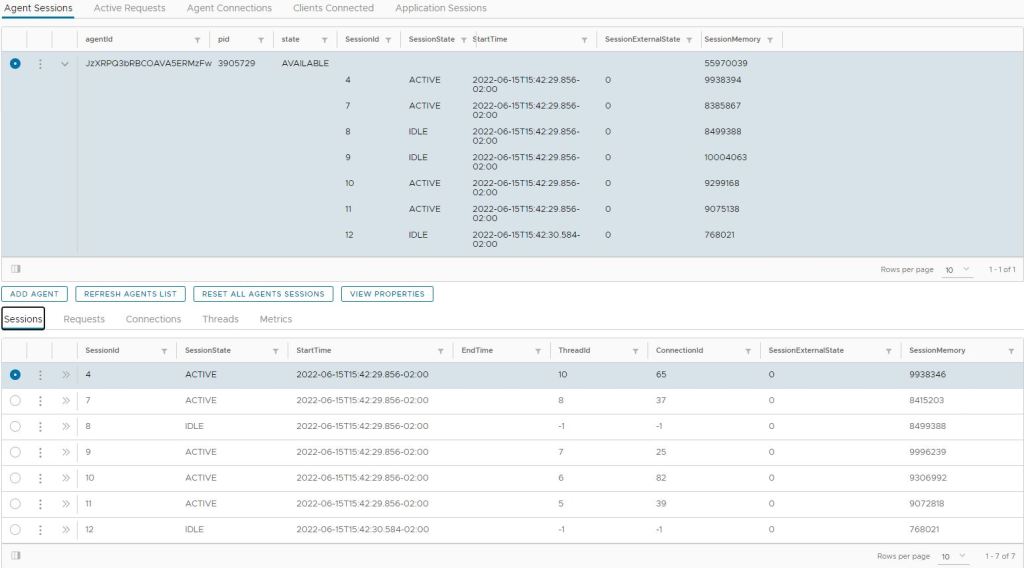
Task: Click the ADD AGENT button
Action: [35, 294]
